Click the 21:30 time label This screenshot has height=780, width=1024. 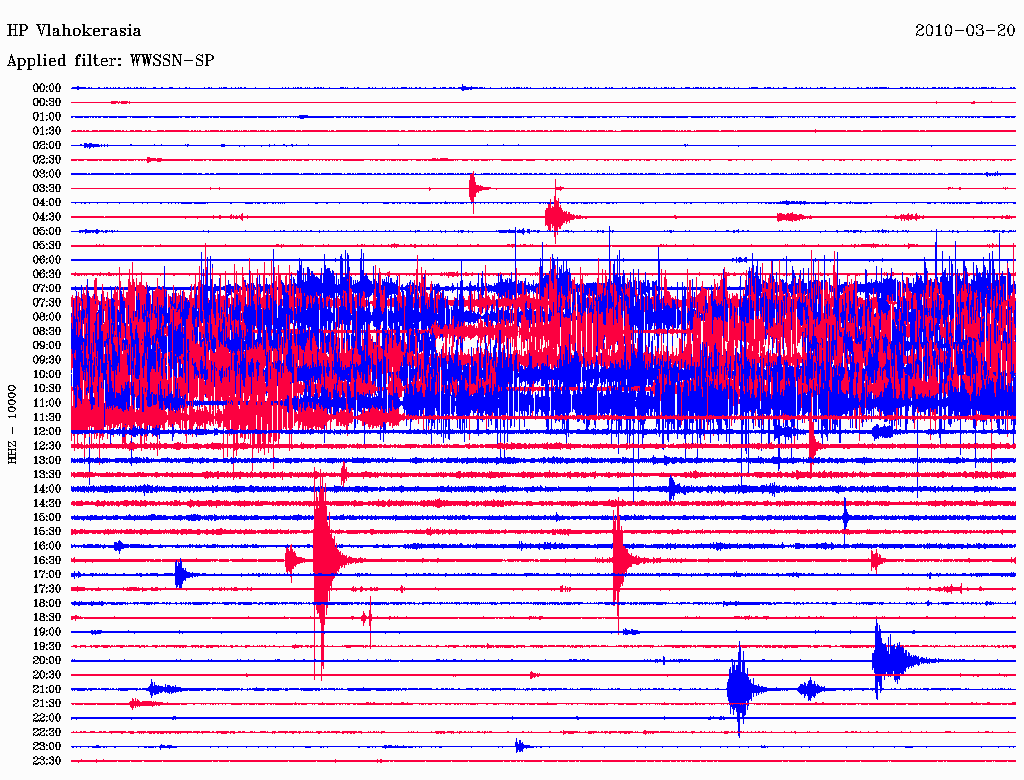[x=47, y=704]
